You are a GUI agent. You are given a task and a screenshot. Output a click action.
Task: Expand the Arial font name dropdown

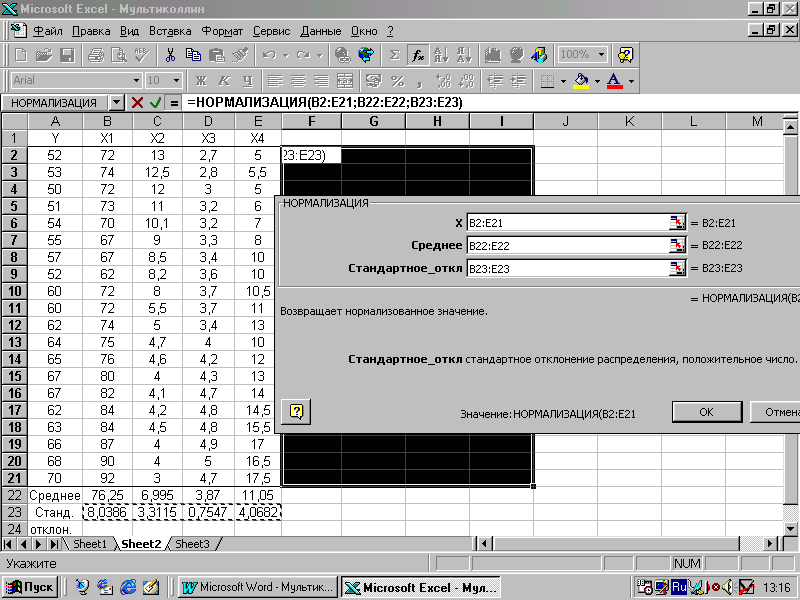[136, 81]
